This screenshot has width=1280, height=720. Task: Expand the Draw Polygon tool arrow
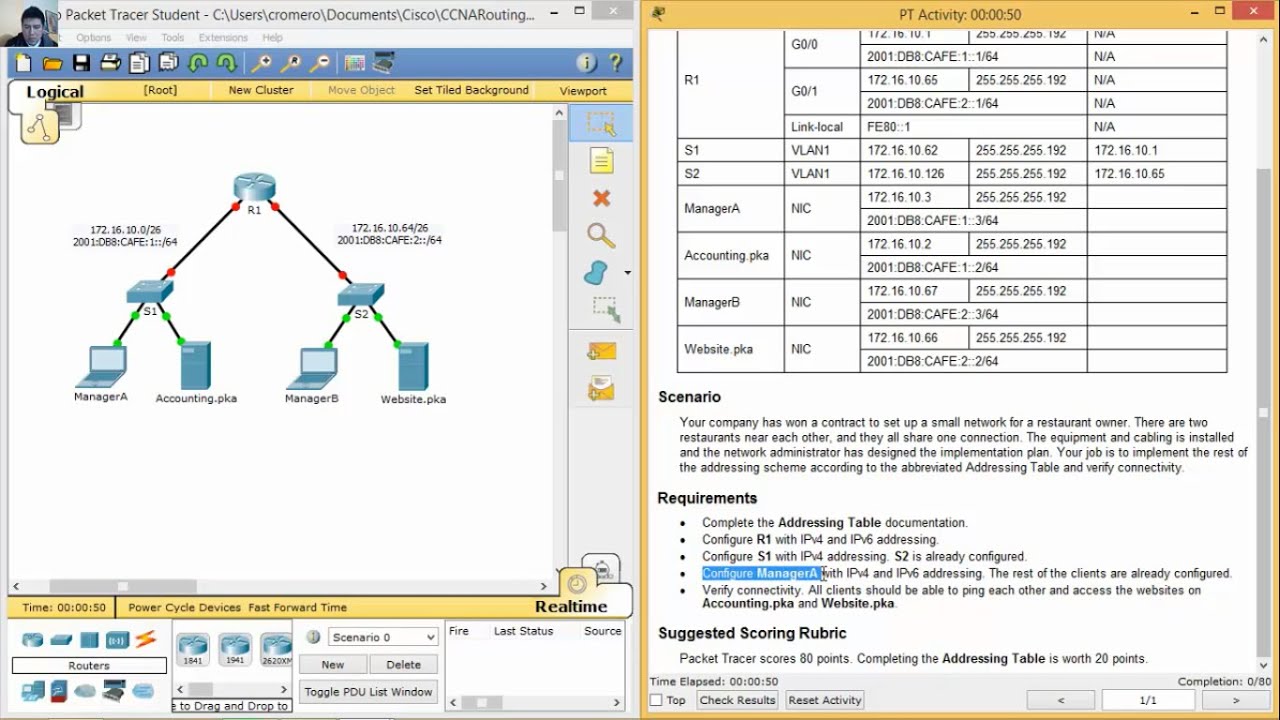pyautogui.click(x=627, y=272)
